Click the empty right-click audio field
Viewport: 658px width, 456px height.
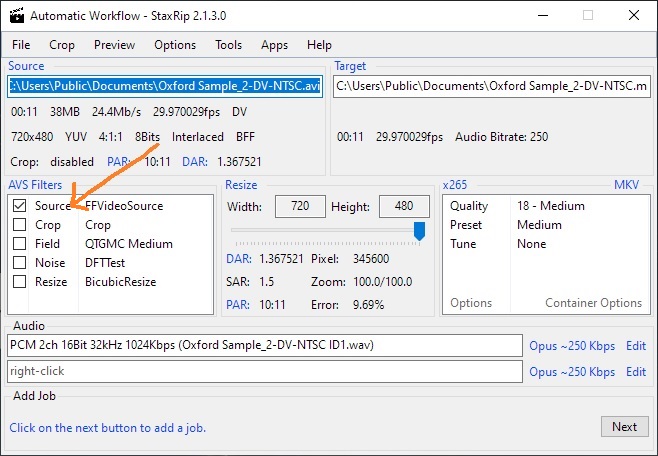click(x=265, y=371)
